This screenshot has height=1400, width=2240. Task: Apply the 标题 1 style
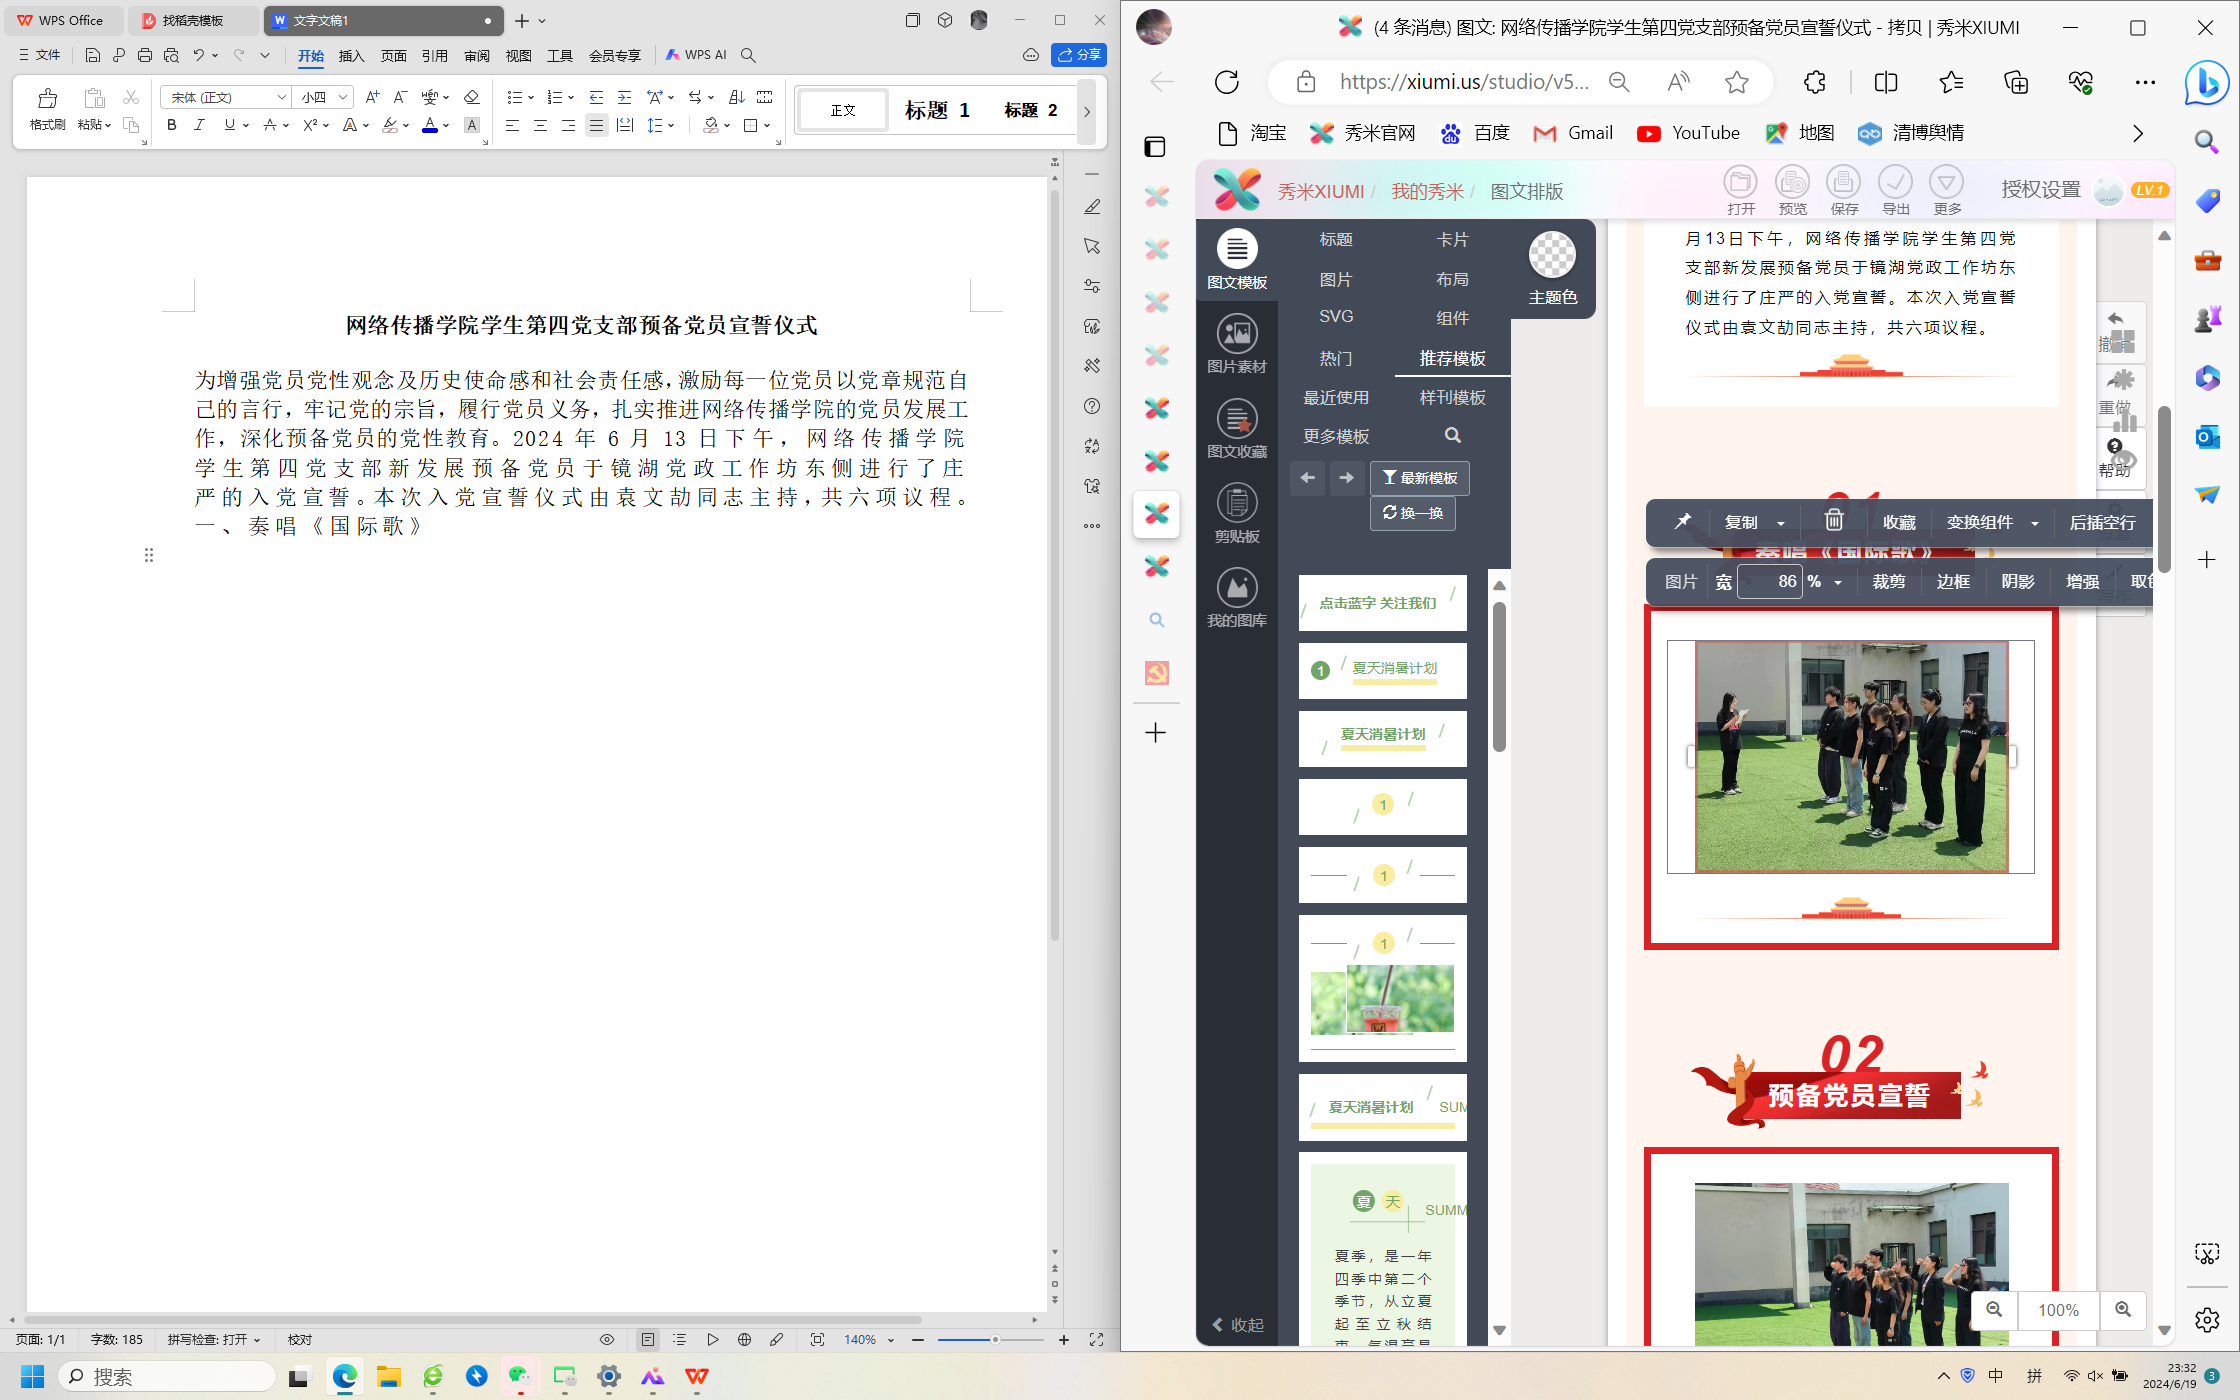coord(937,110)
